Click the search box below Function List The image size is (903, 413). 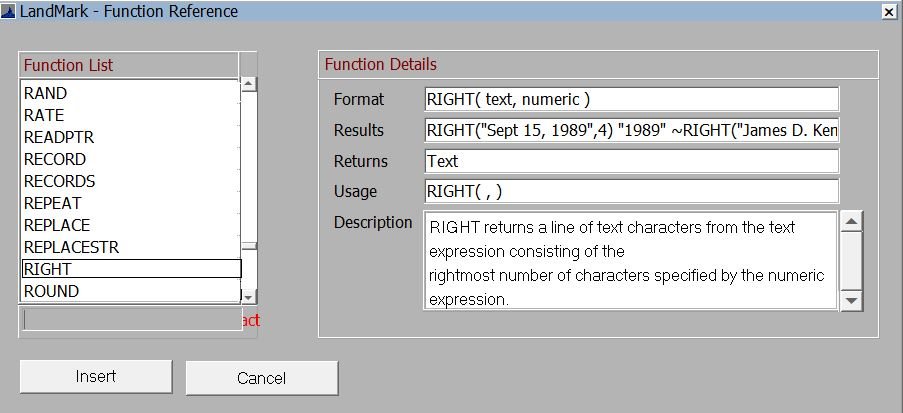[x=130, y=320]
